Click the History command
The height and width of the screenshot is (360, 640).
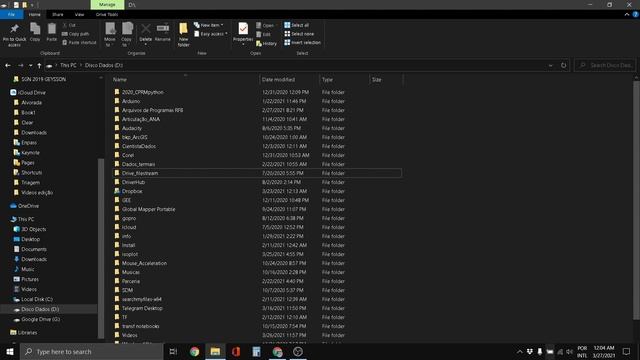(x=266, y=43)
